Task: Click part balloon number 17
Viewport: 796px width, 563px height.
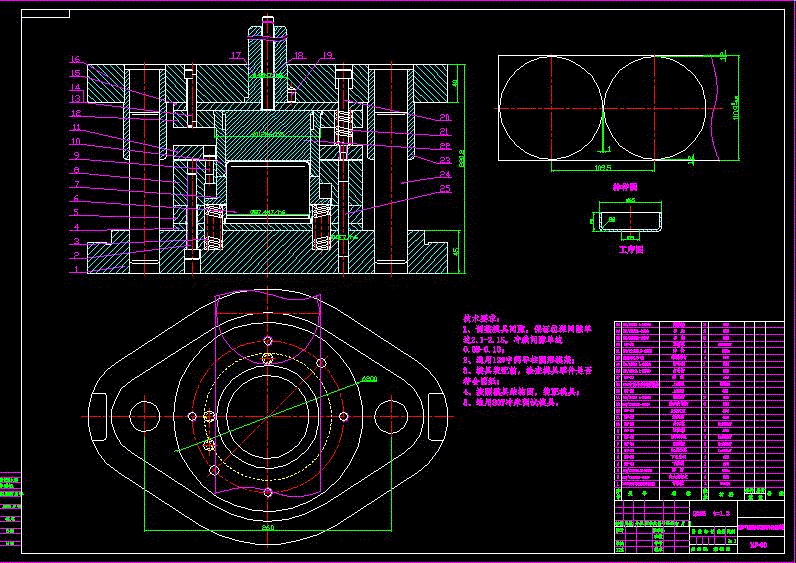Action: pyautogui.click(x=236, y=55)
